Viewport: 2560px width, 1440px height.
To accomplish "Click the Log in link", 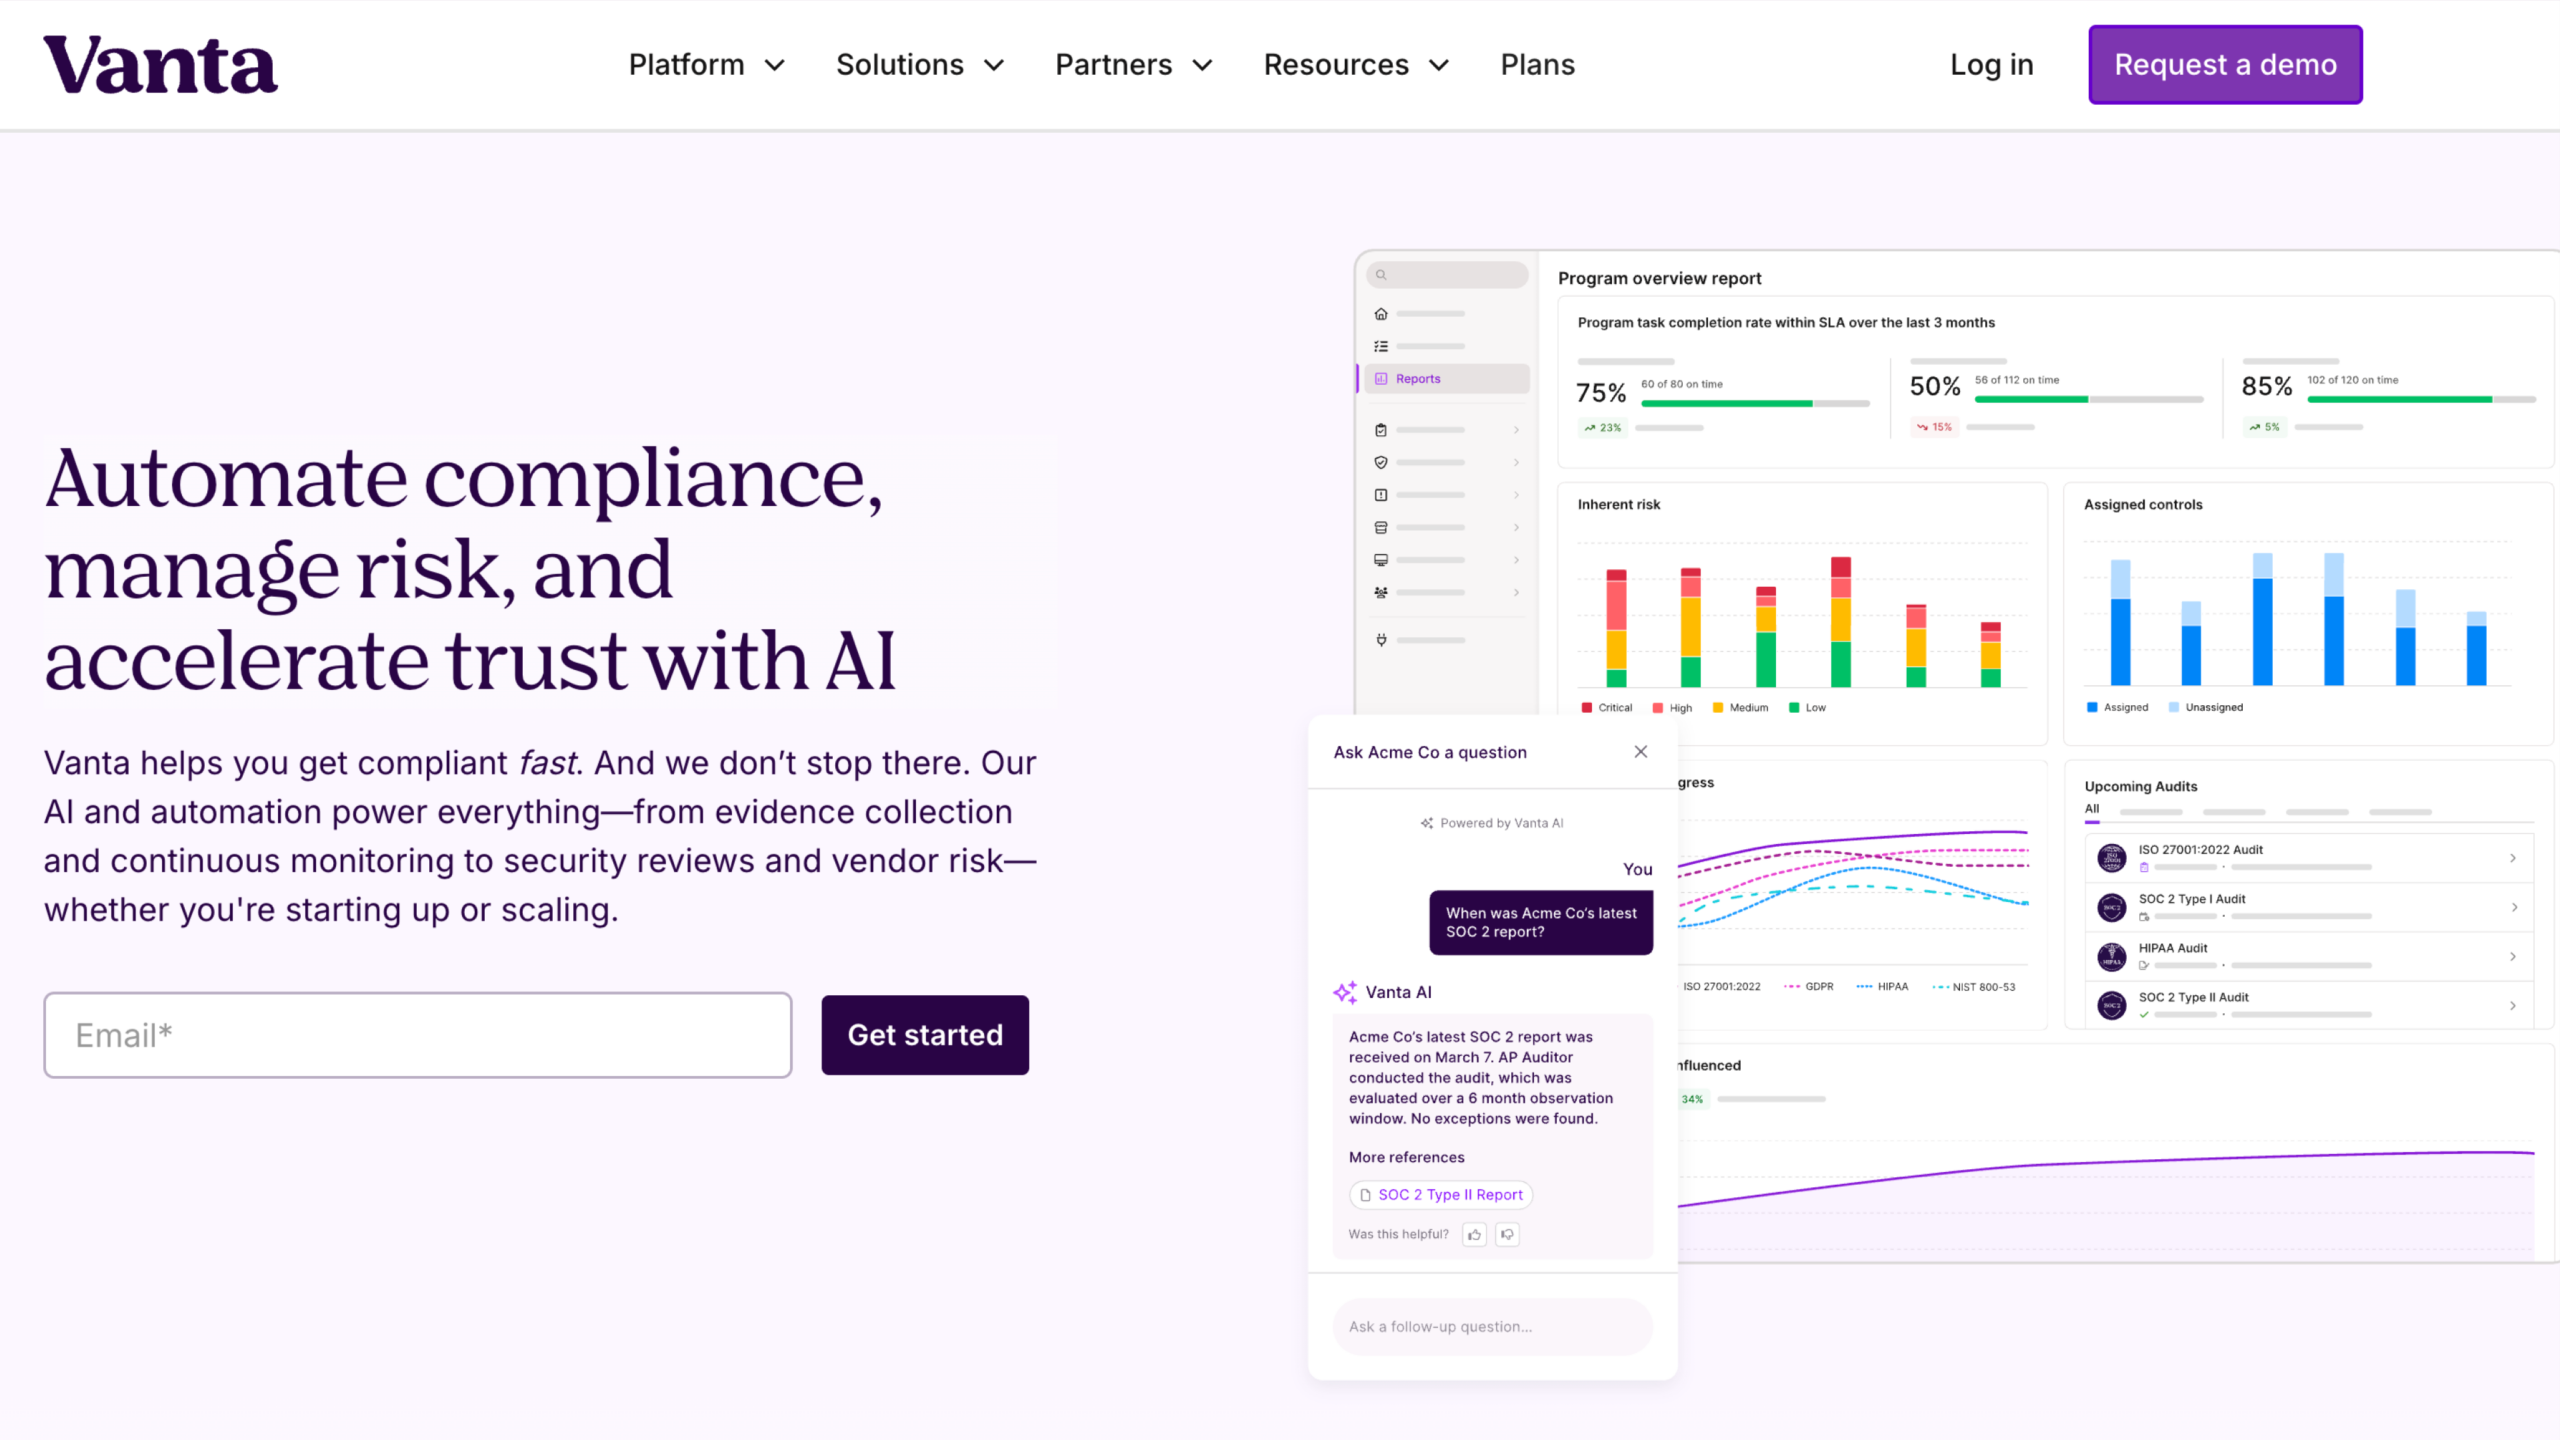I will 1991,65.
